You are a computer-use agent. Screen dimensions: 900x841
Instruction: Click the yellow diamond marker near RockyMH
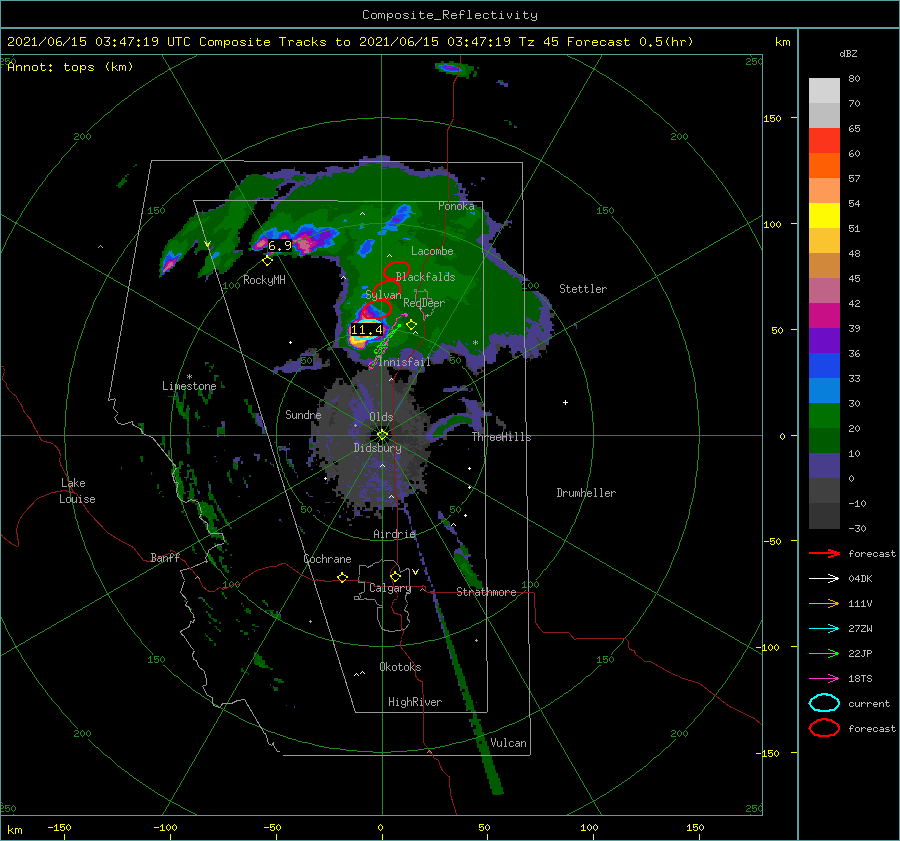point(267,261)
